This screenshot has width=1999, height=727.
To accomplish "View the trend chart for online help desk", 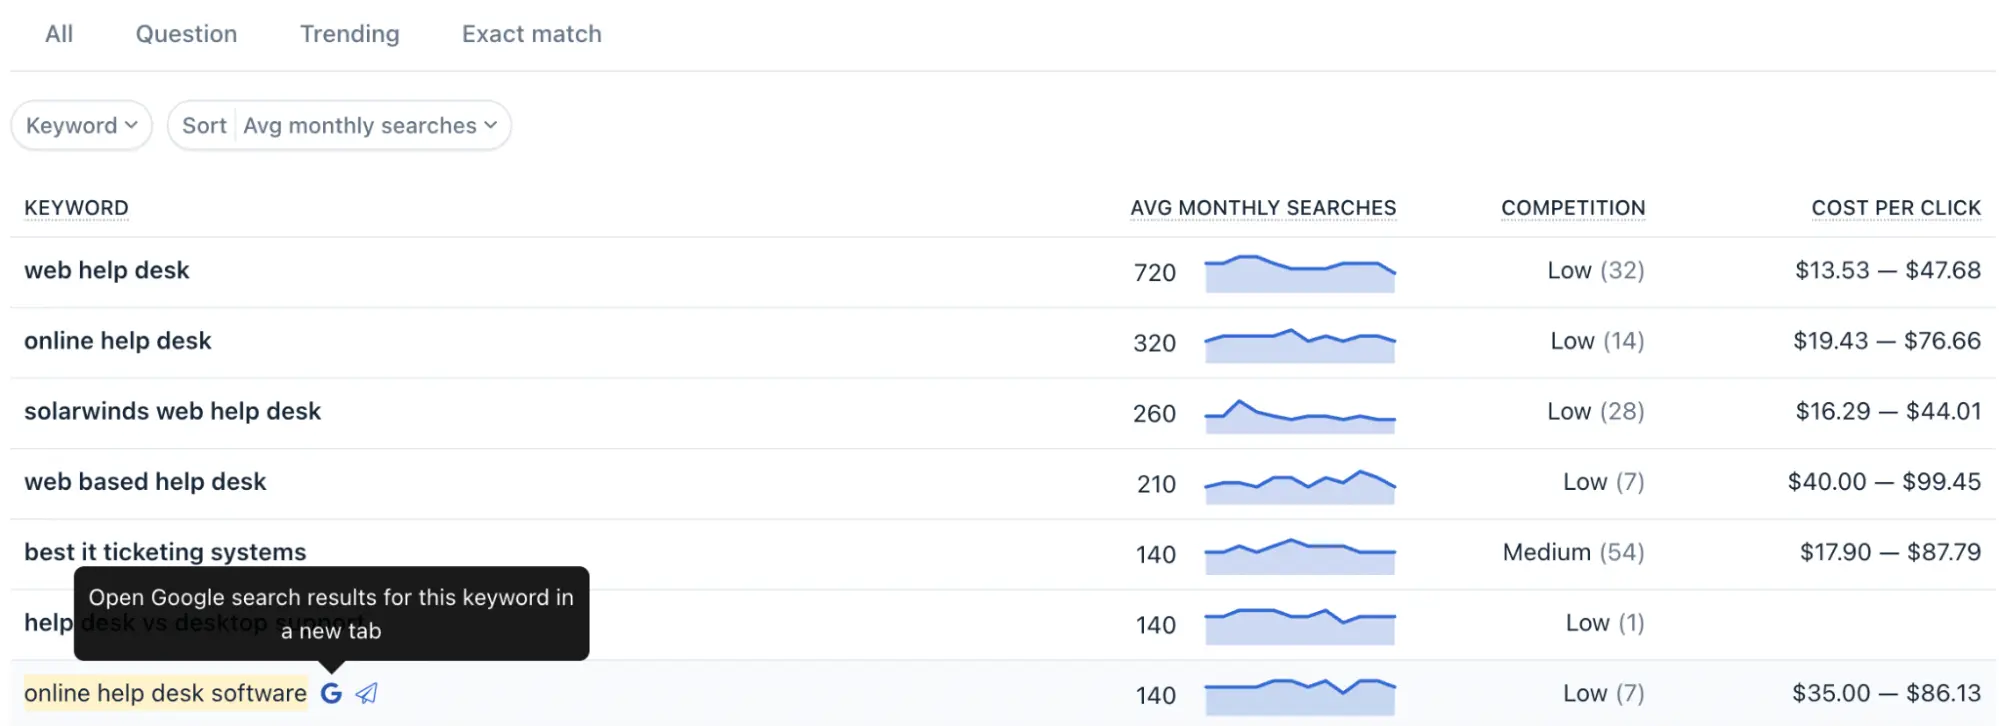I will [x=1300, y=344].
